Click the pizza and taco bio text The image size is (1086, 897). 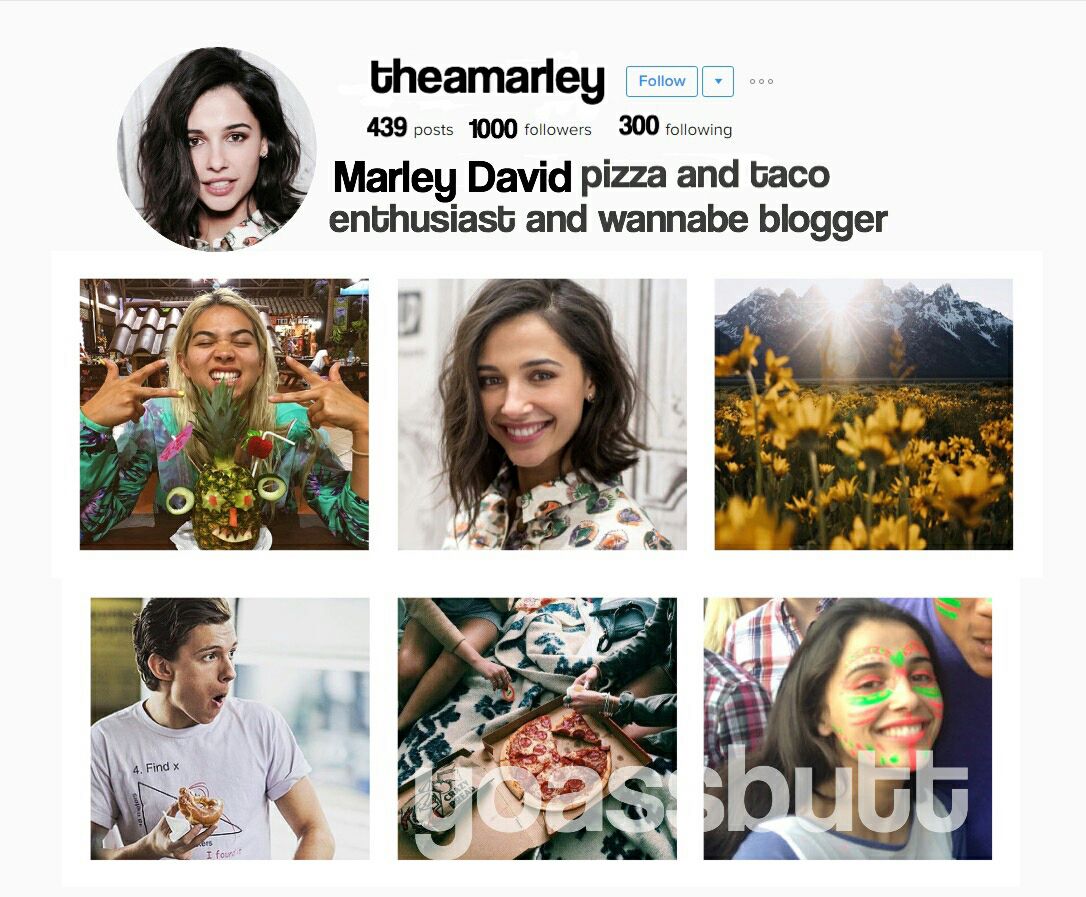click(705, 175)
